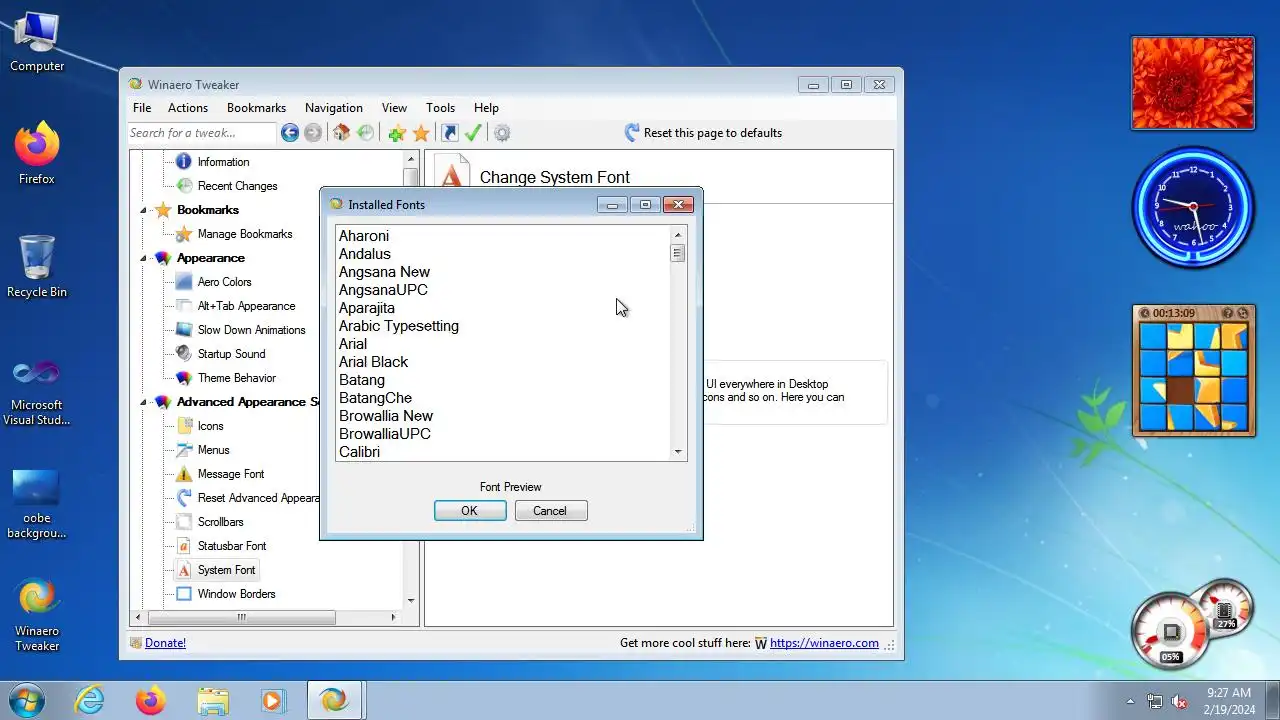Click Cancel in Installed Fonts dialog
Viewport: 1280px width, 720px height.
[x=551, y=511]
